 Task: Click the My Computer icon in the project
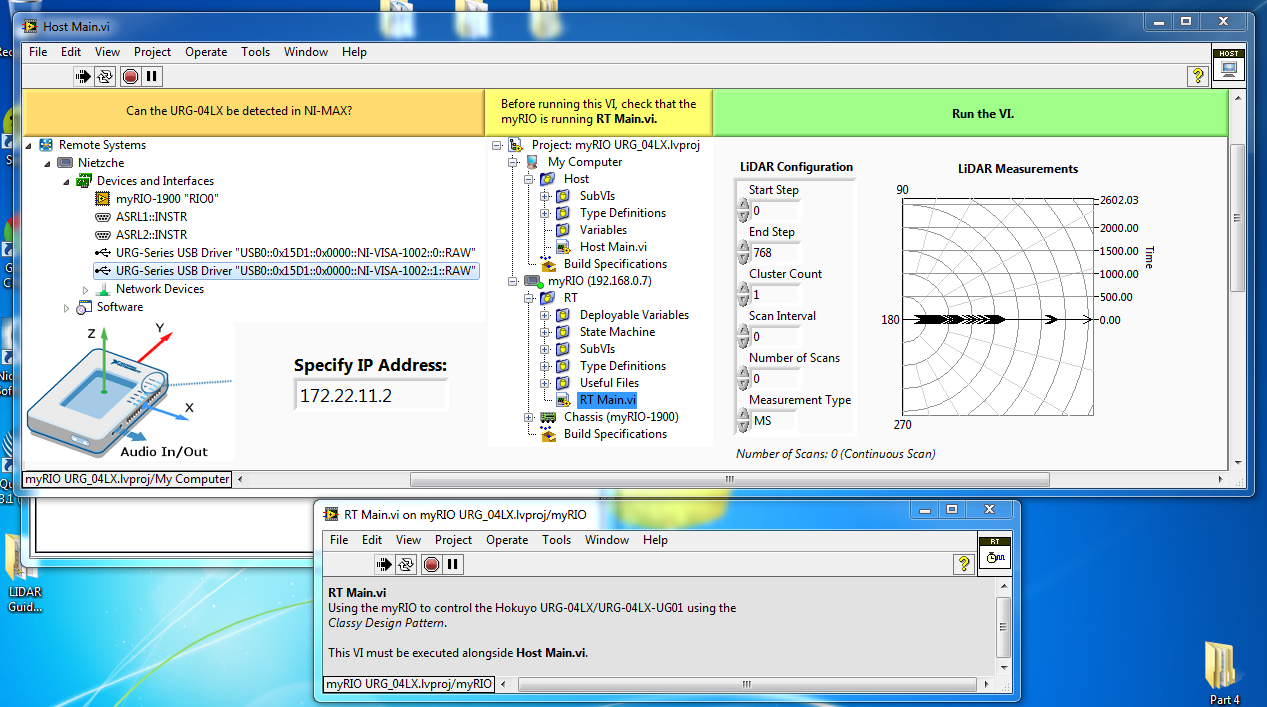(x=533, y=162)
